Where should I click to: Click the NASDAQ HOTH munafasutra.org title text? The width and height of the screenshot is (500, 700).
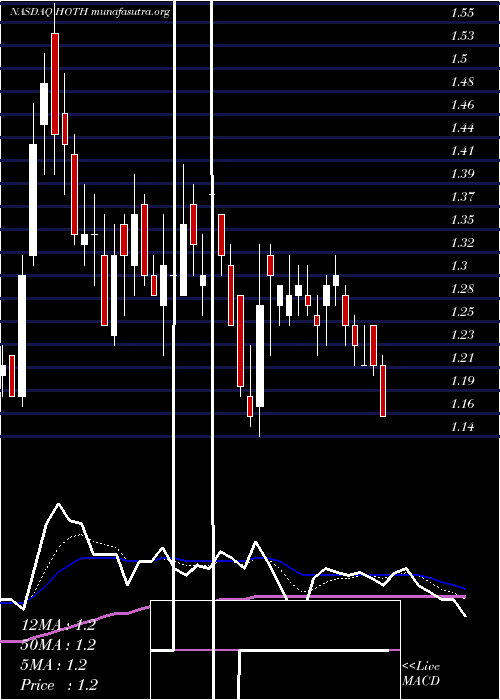point(90,12)
